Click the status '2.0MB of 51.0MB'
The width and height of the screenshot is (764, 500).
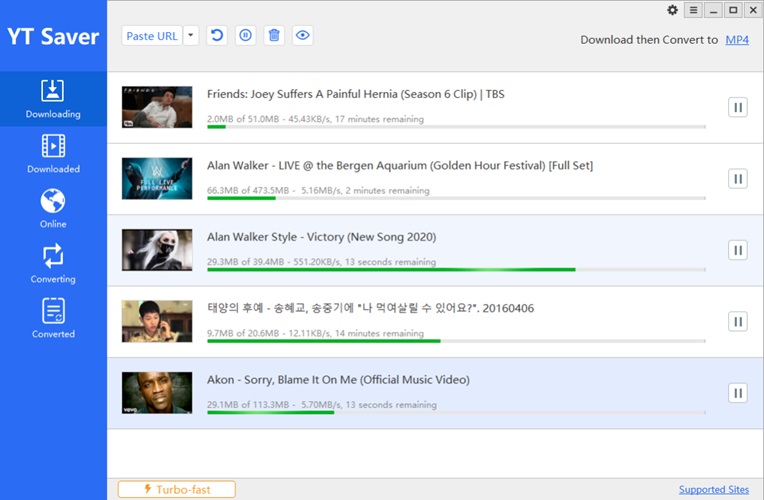[x=243, y=119]
